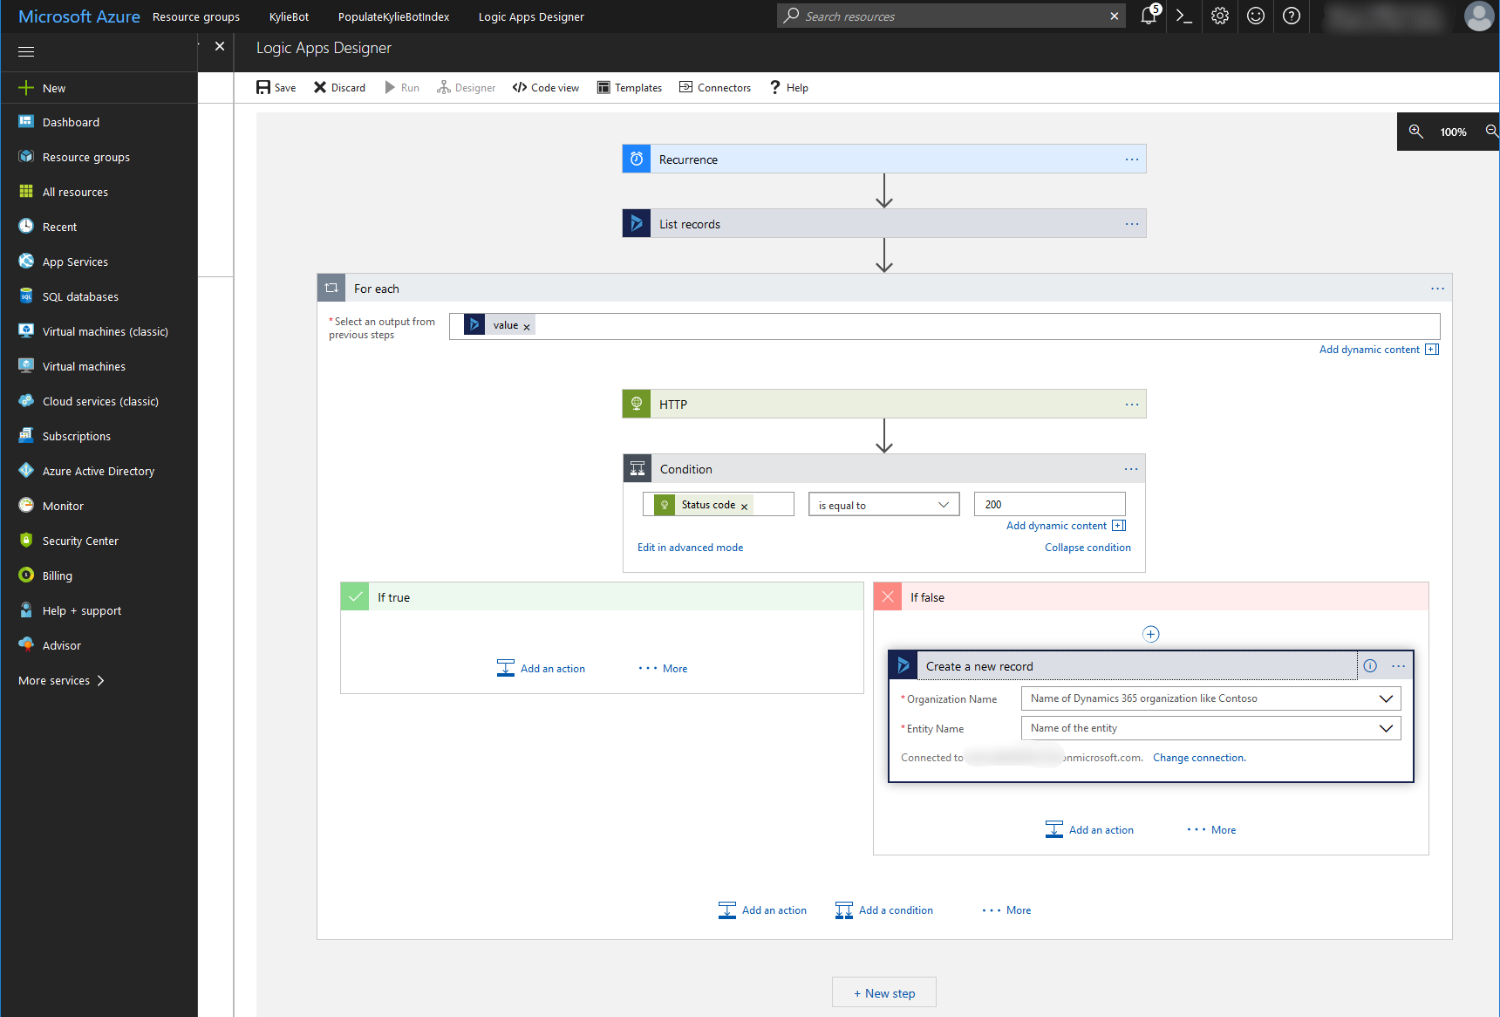Click the If true checkmark icon
This screenshot has width=1500, height=1017.
click(x=355, y=597)
